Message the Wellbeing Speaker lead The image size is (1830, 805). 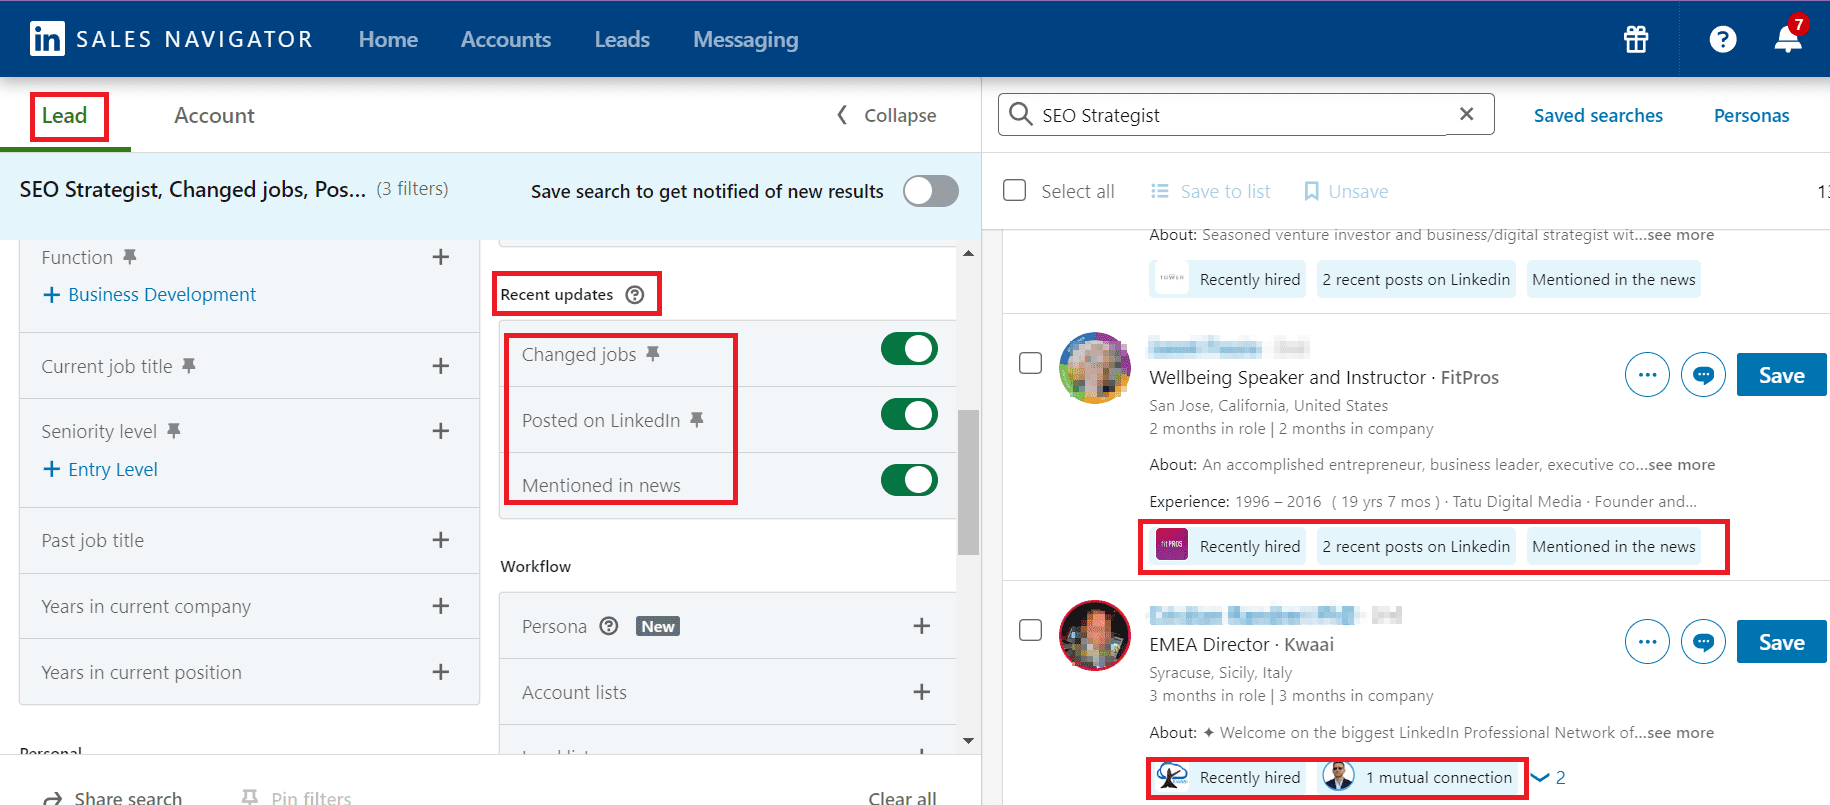(x=1703, y=376)
